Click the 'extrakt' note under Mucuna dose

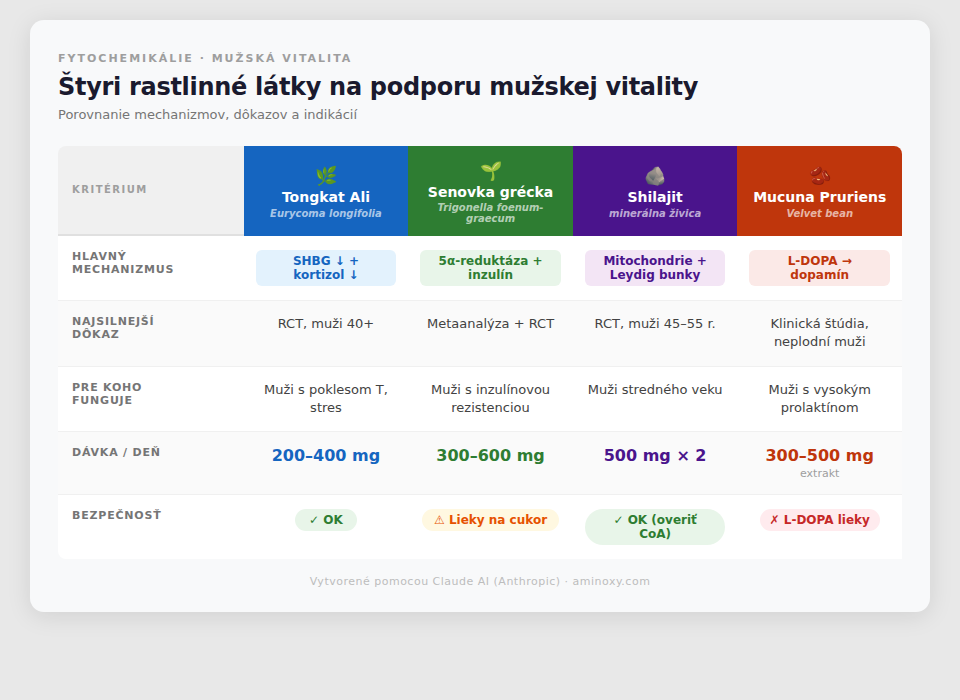point(820,473)
